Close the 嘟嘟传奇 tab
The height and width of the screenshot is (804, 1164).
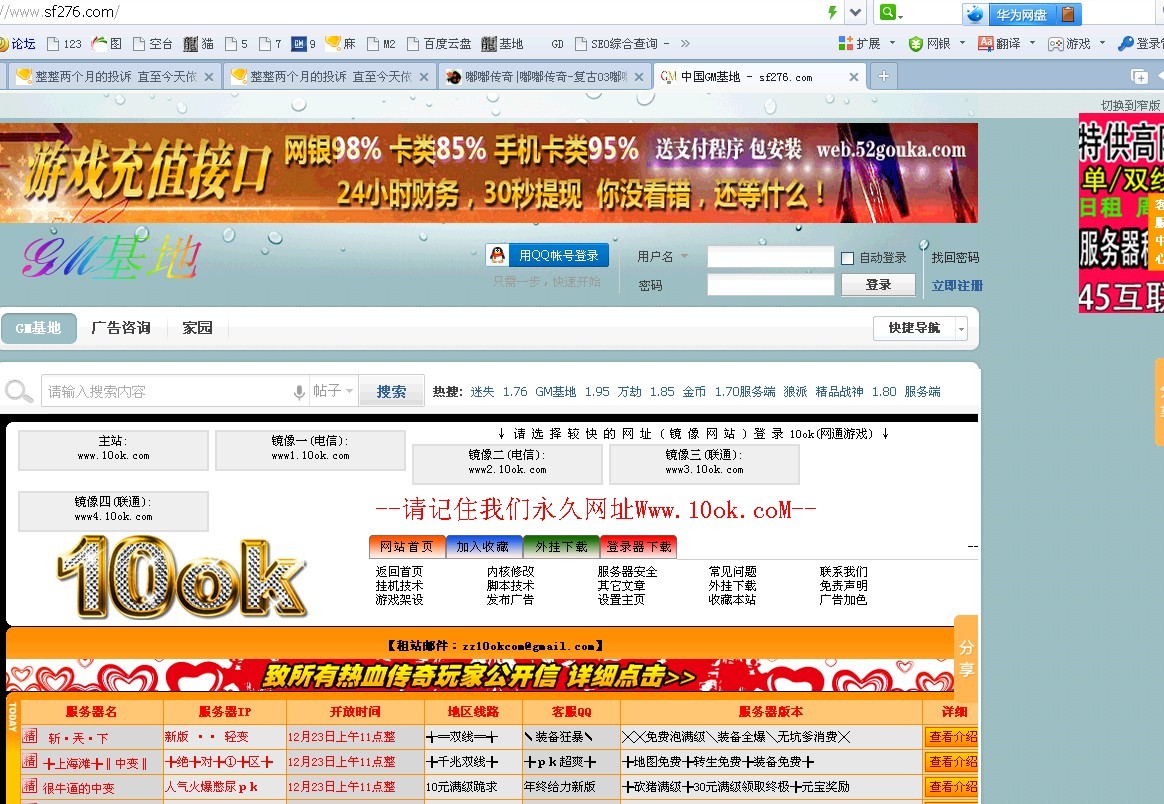(638, 76)
